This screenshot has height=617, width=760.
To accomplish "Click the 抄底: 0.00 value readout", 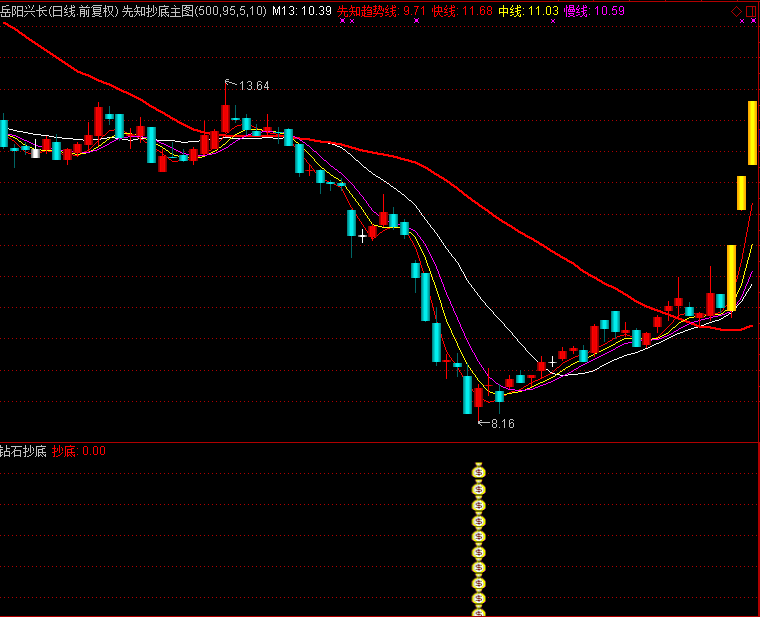I will point(79,451).
